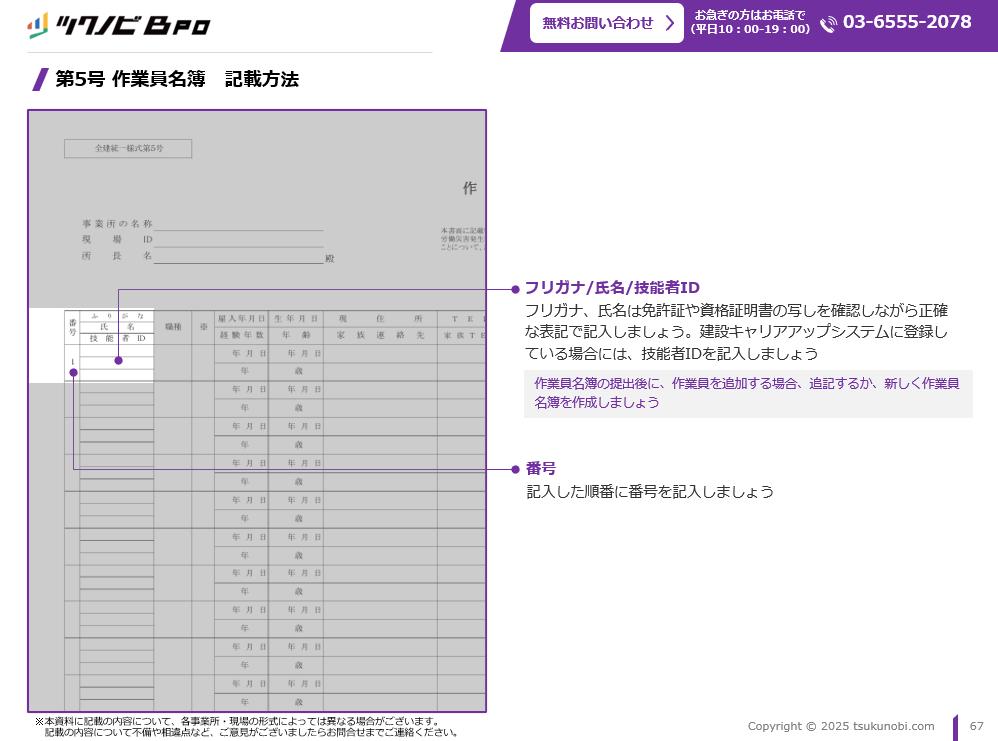The height and width of the screenshot is (741, 998).
Task: Click the 経験年数 column header
Action: [x=241, y=335]
